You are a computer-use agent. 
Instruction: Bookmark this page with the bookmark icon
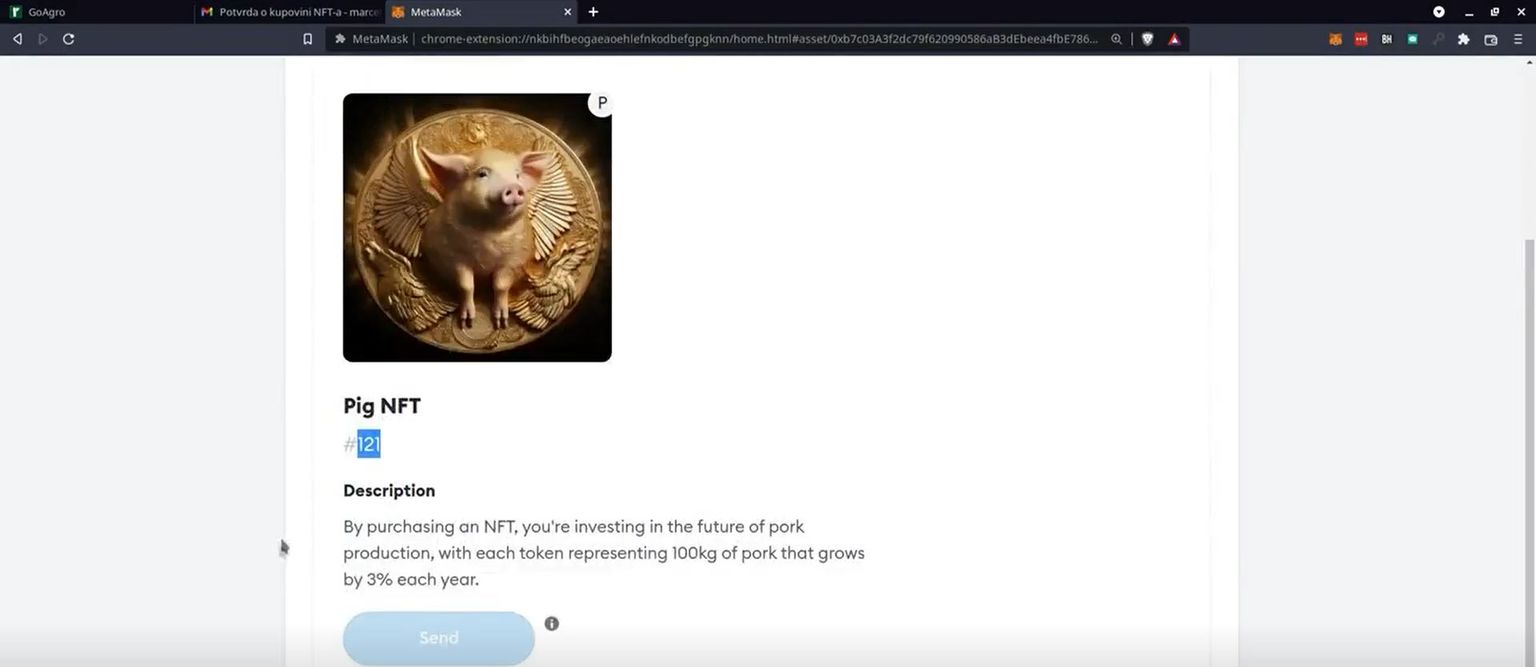[x=308, y=39]
